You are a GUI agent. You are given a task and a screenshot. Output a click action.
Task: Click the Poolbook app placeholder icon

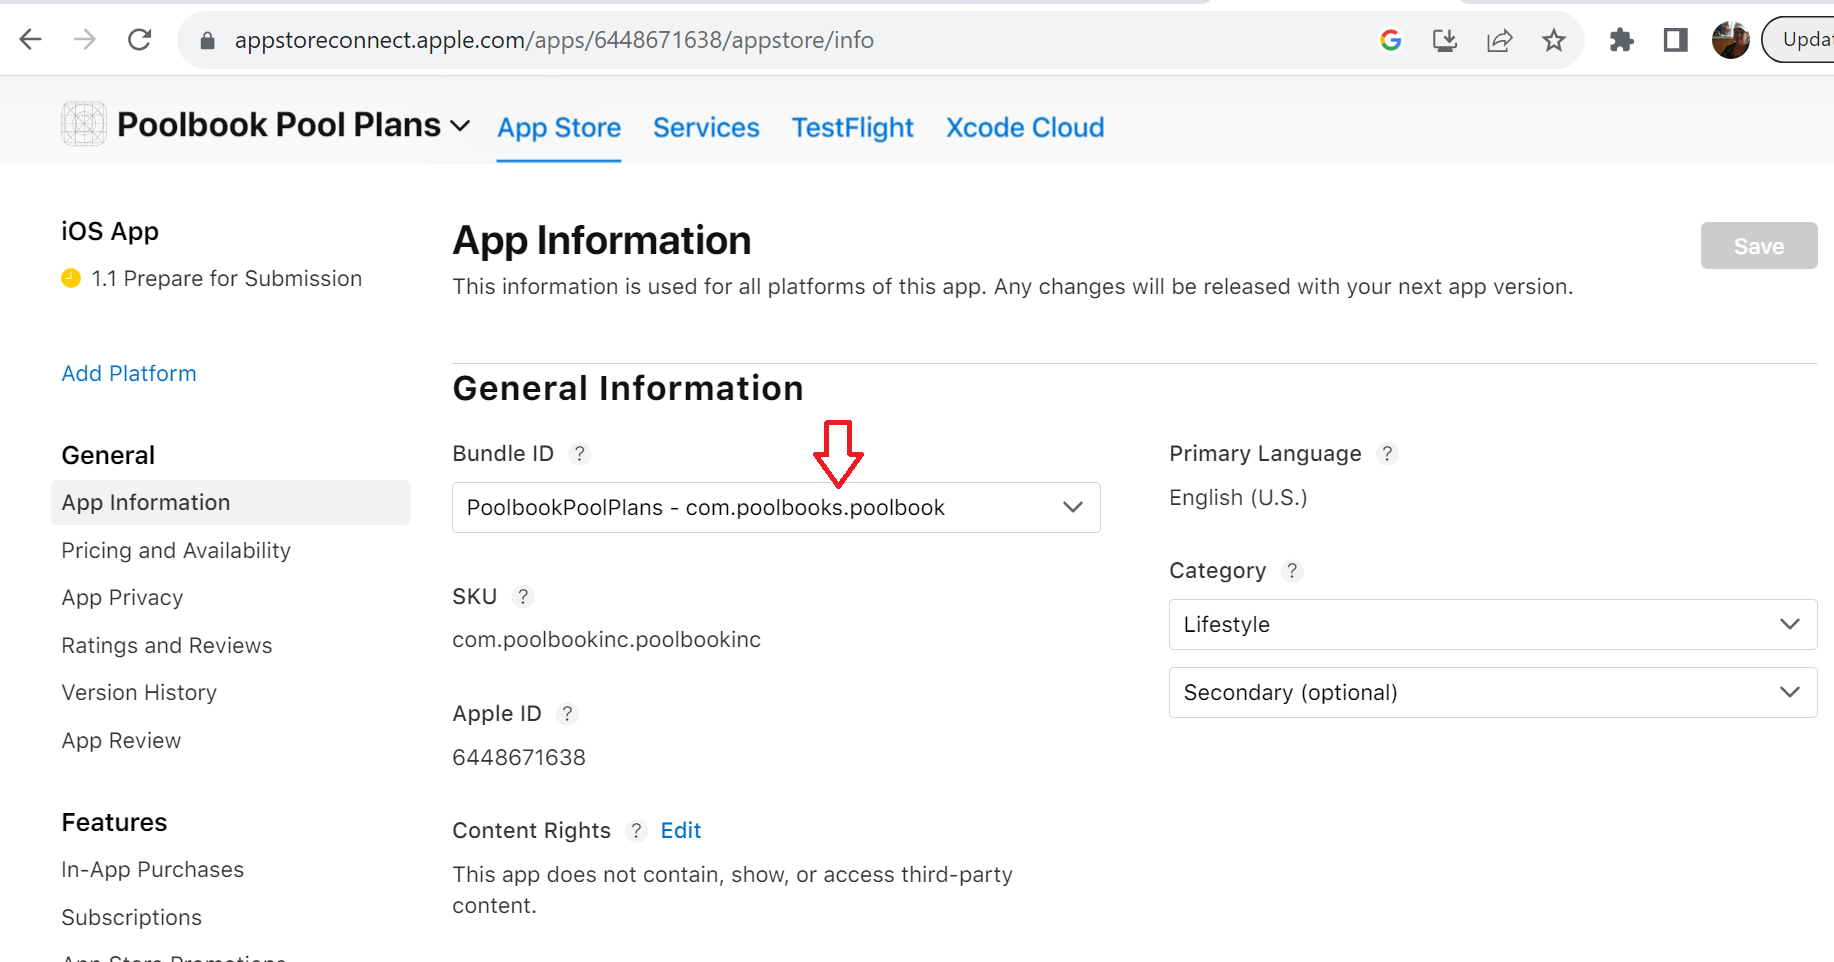(x=84, y=124)
